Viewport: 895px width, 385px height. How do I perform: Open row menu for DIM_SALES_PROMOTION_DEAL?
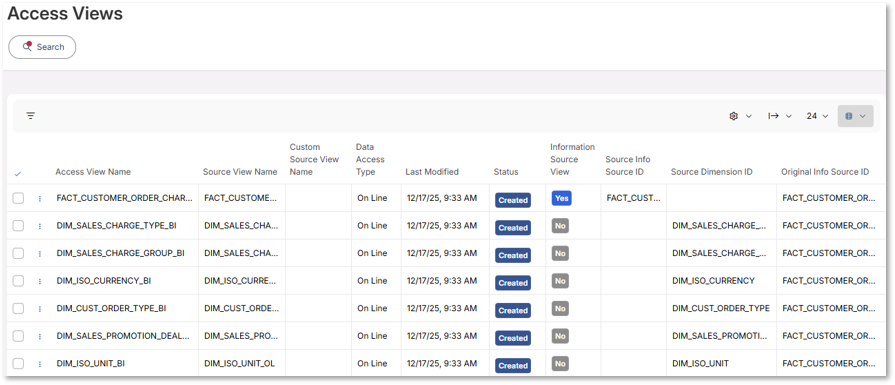[40, 337]
